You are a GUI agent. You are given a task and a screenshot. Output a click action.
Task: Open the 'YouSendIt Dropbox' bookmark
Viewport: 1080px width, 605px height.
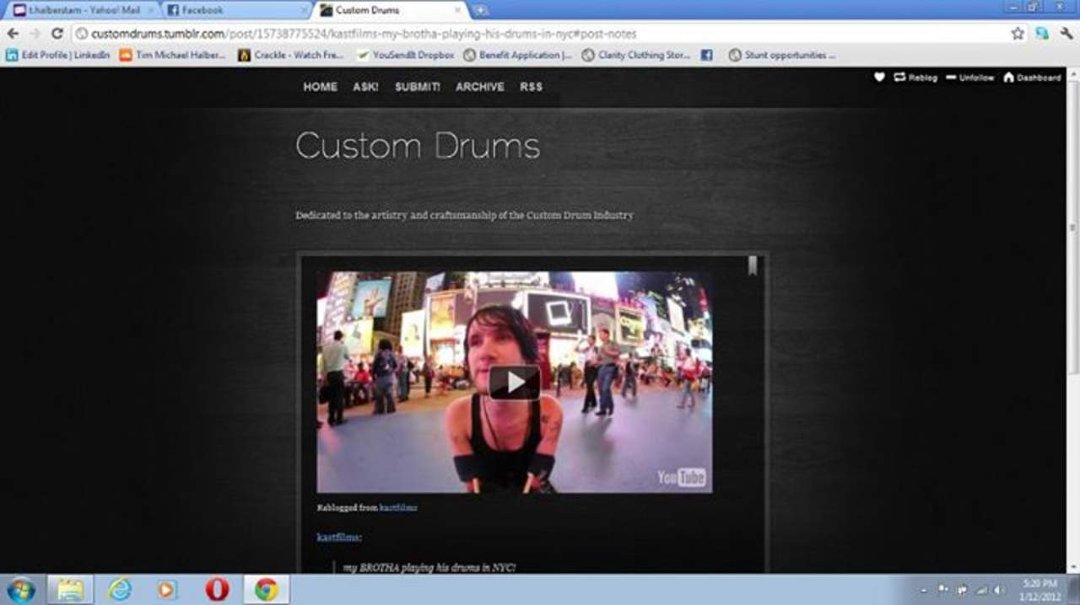(x=406, y=55)
